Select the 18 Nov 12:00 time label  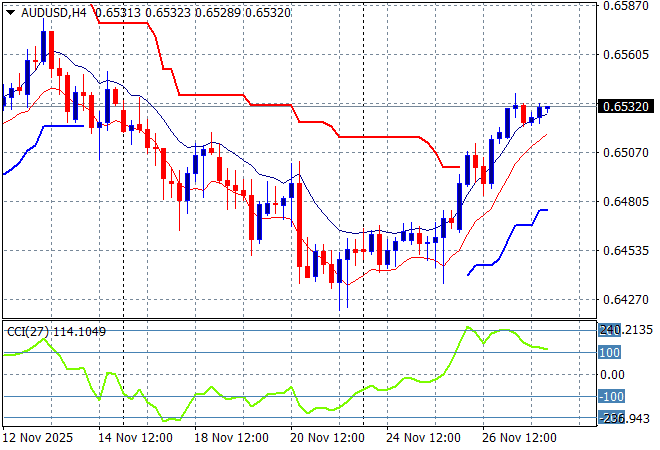231,438
